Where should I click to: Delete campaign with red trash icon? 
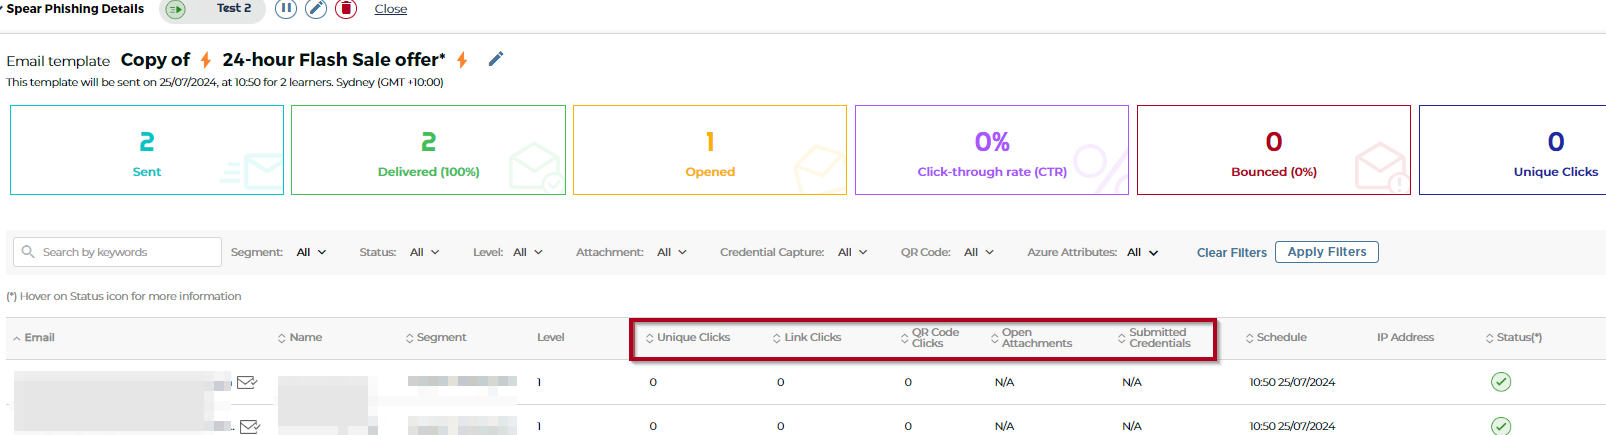[346, 9]
